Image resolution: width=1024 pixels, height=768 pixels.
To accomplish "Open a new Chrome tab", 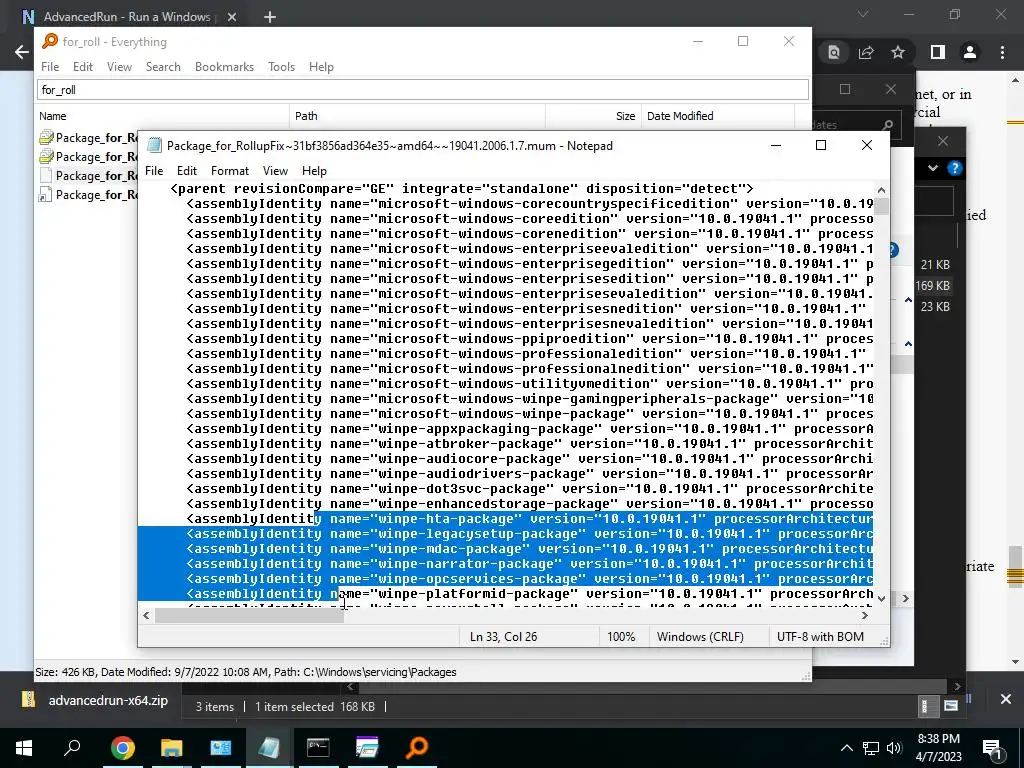I will point(270,17).
